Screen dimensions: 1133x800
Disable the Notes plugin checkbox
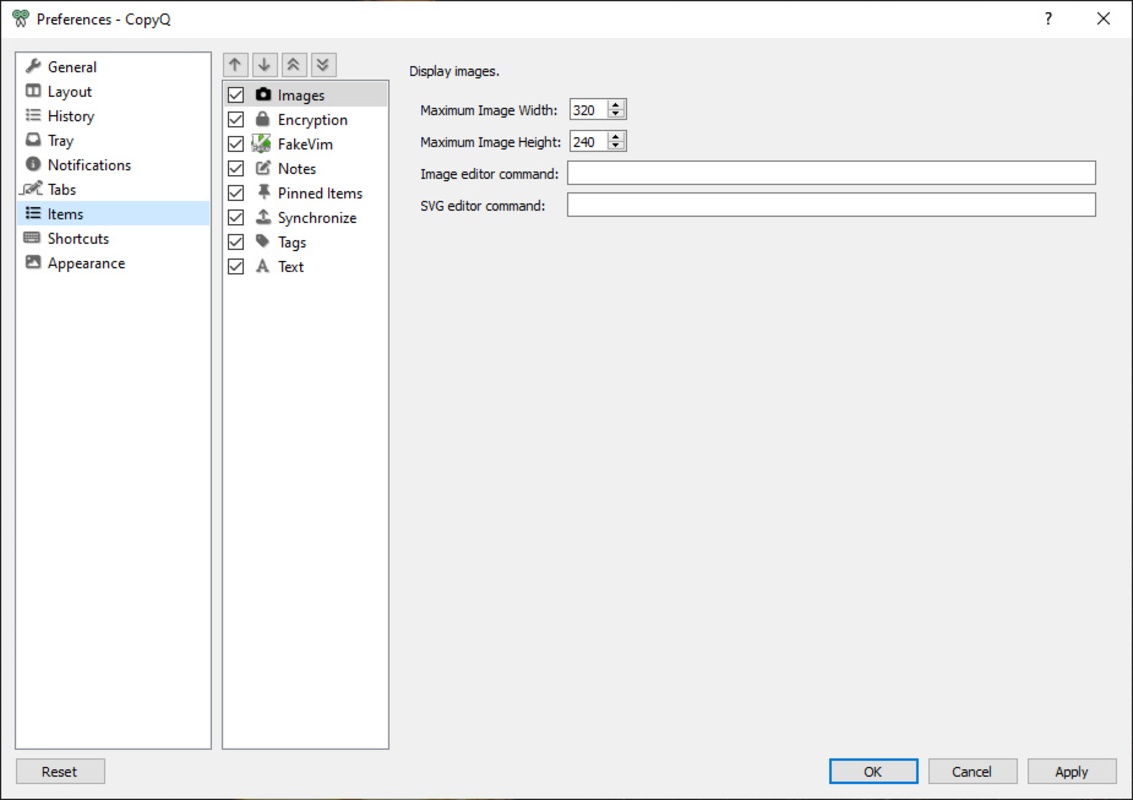click(x=236, y=168)
